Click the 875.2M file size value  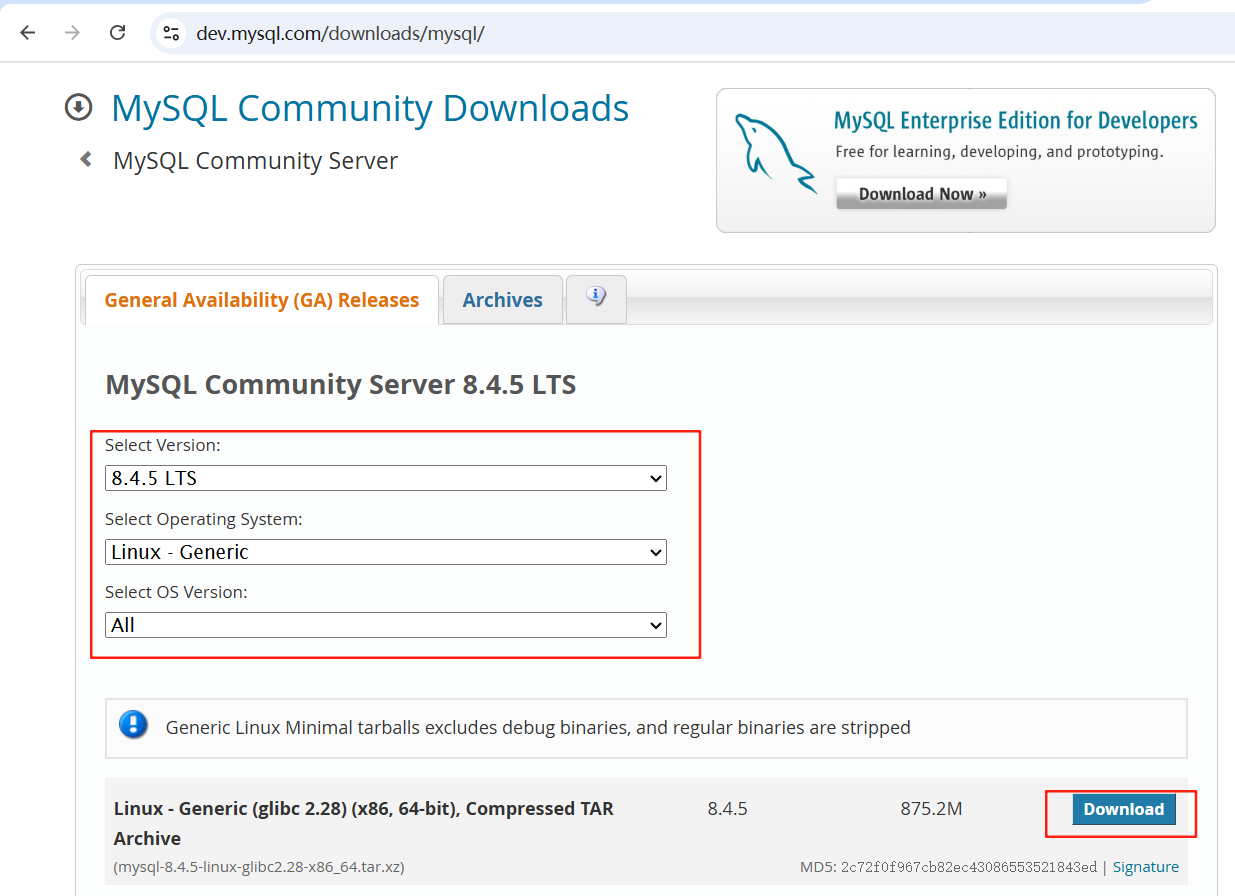(931, 808)
